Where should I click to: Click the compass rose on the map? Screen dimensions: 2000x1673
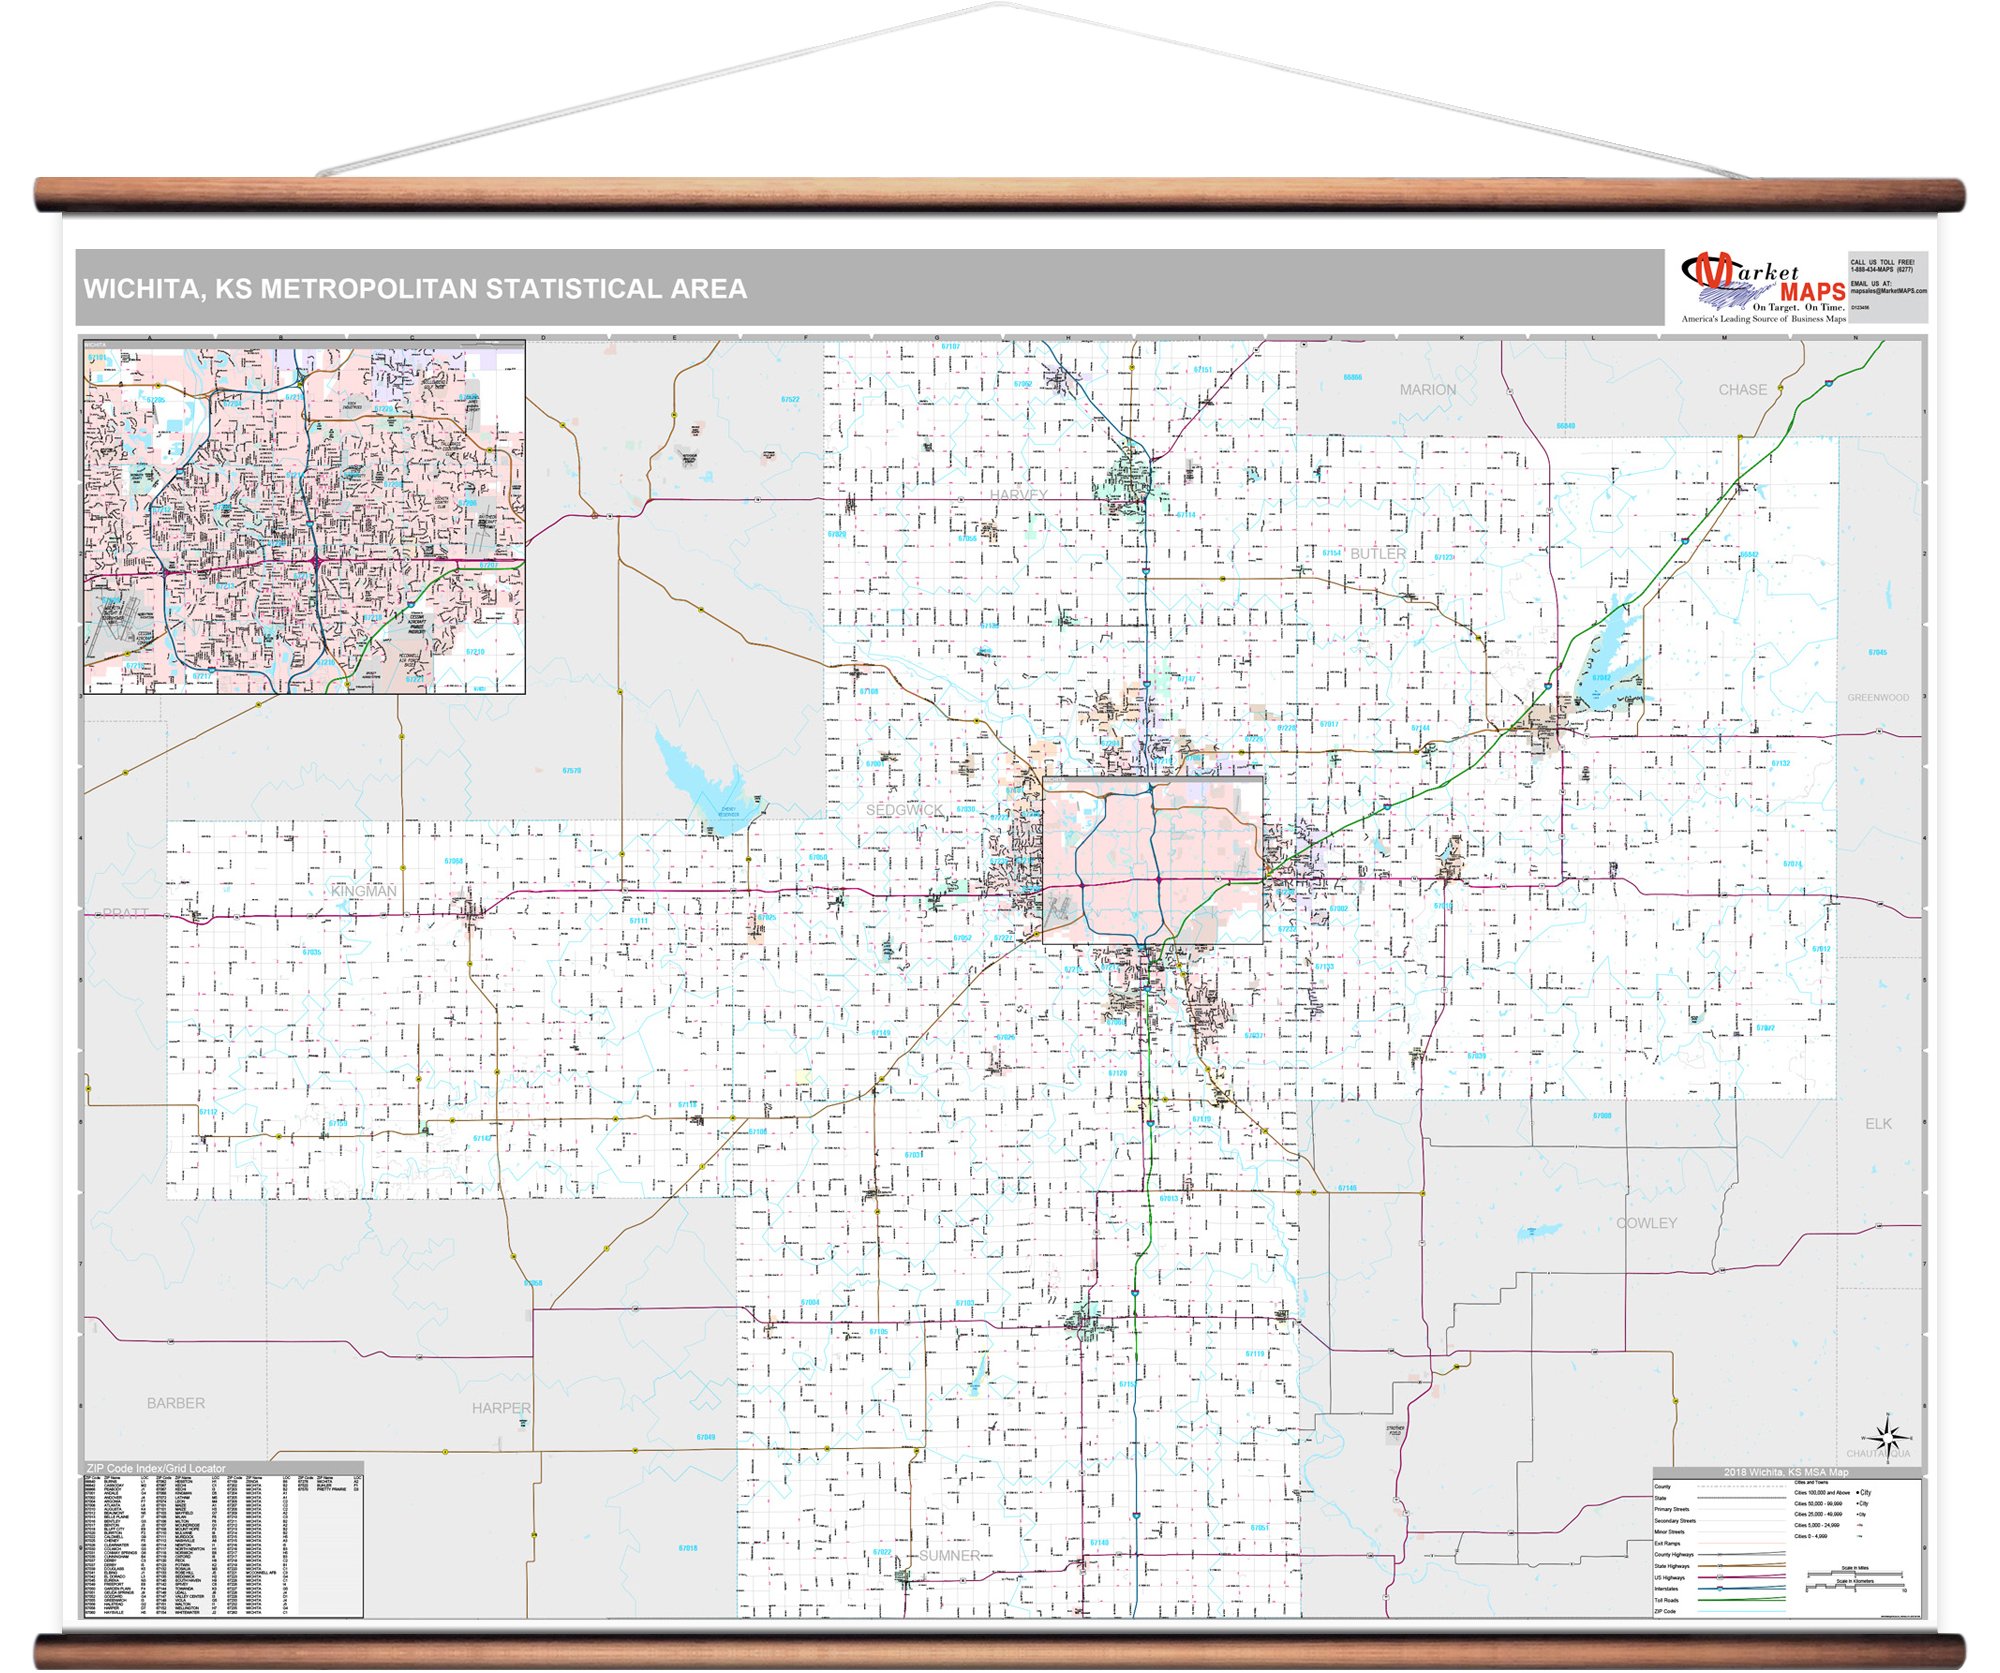click(x=1889, y=1440)
